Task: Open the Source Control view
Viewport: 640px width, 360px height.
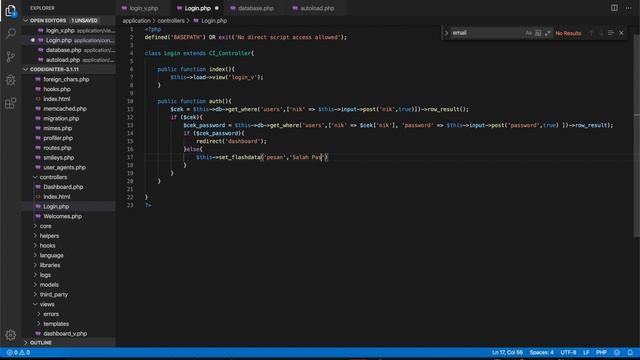Action: click(11, 56)
